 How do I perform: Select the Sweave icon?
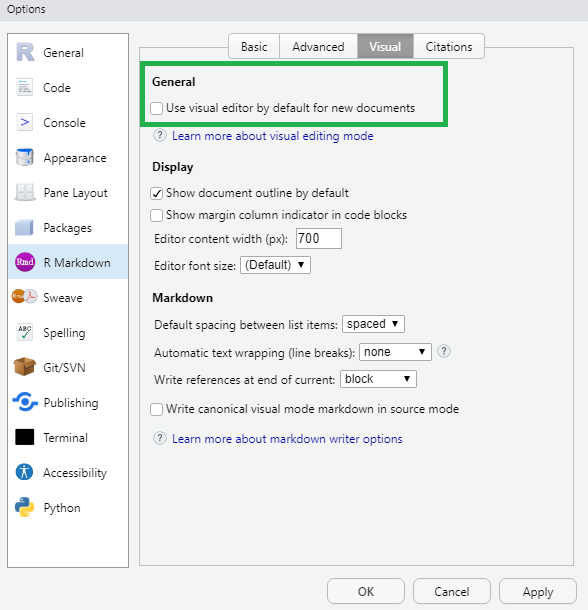point(25,297)
